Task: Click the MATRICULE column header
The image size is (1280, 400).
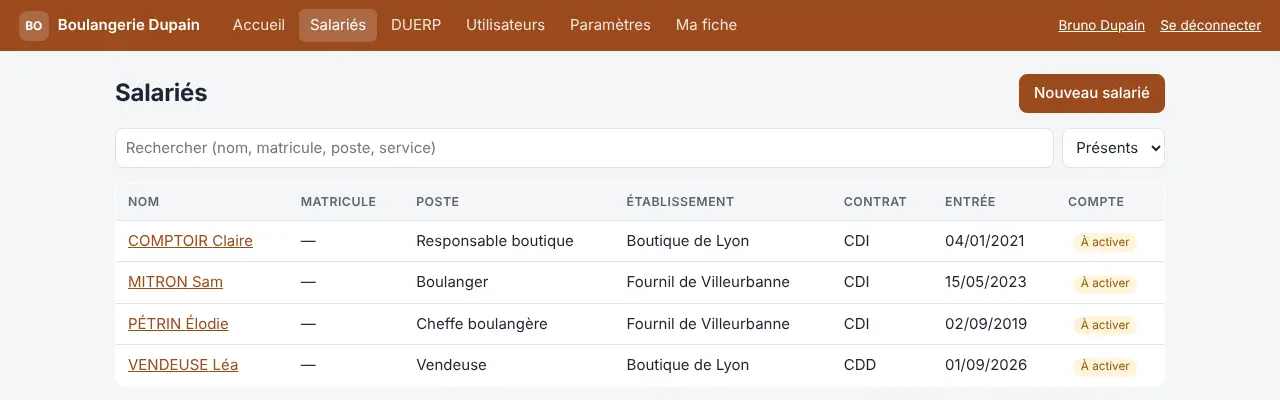Action: coord(338,202)
